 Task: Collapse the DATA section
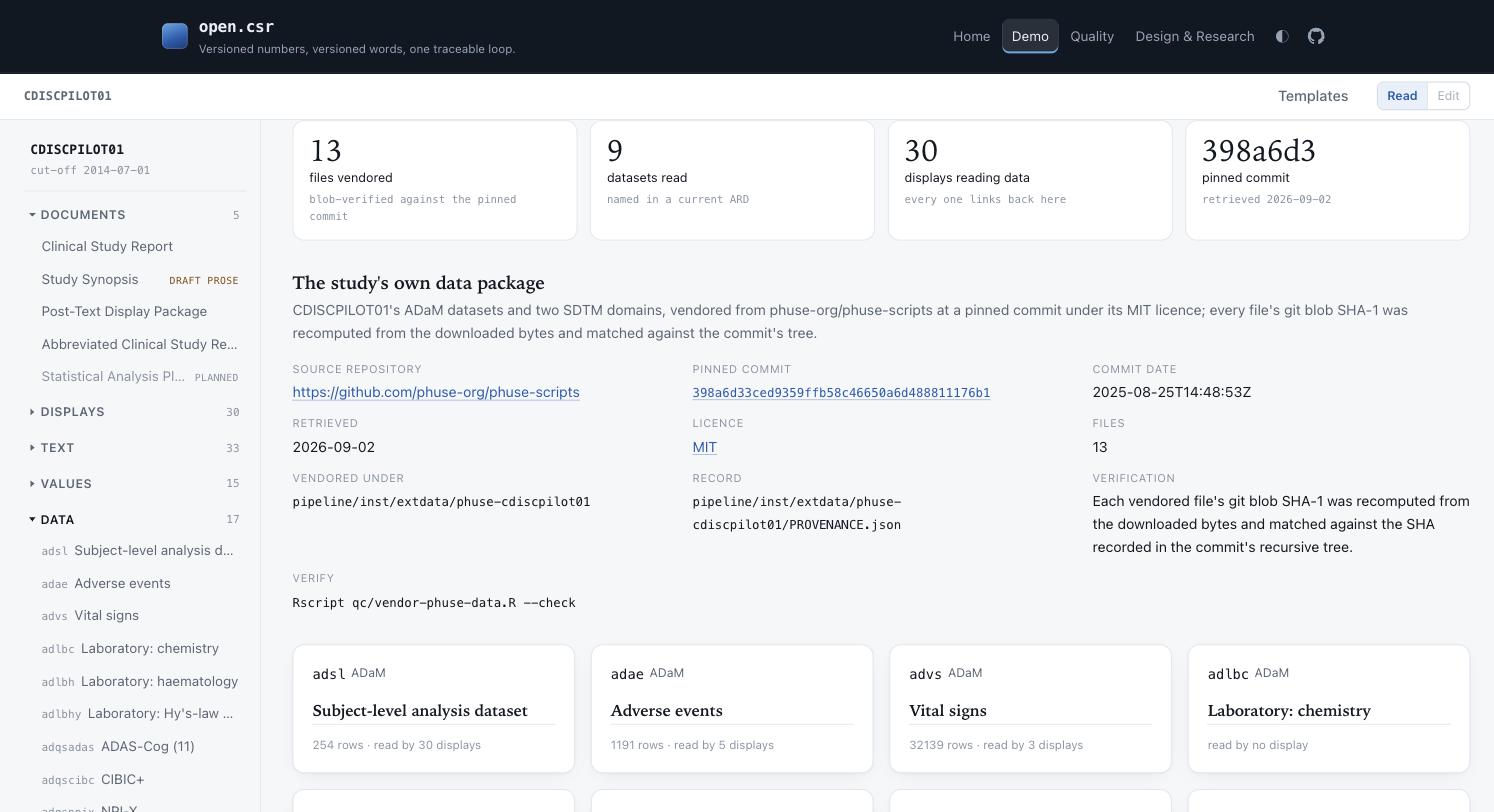tap(134, 520)
